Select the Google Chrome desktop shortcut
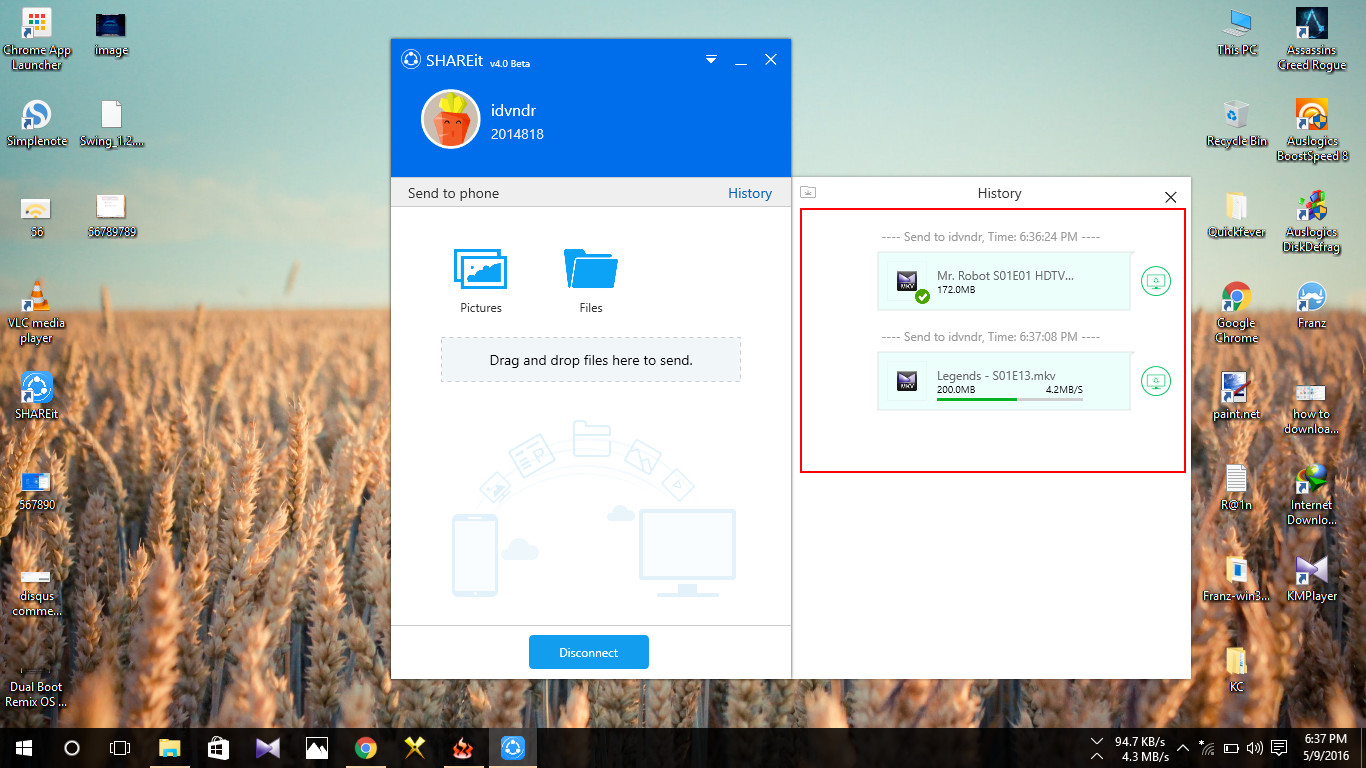The height and width of the screenshot is (768, 1366). coord(1237,312)
